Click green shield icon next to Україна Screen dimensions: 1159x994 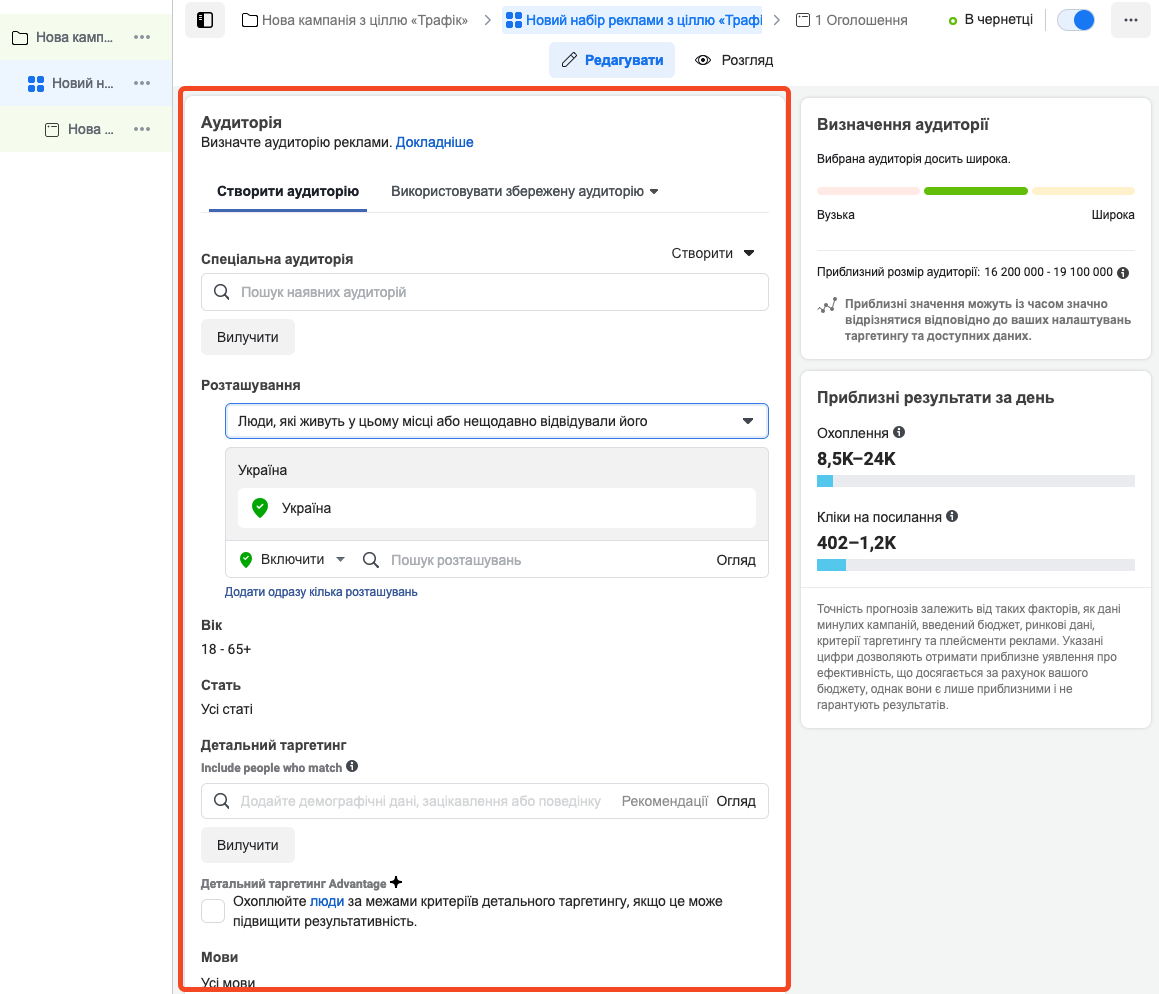[x=260, y=508]
